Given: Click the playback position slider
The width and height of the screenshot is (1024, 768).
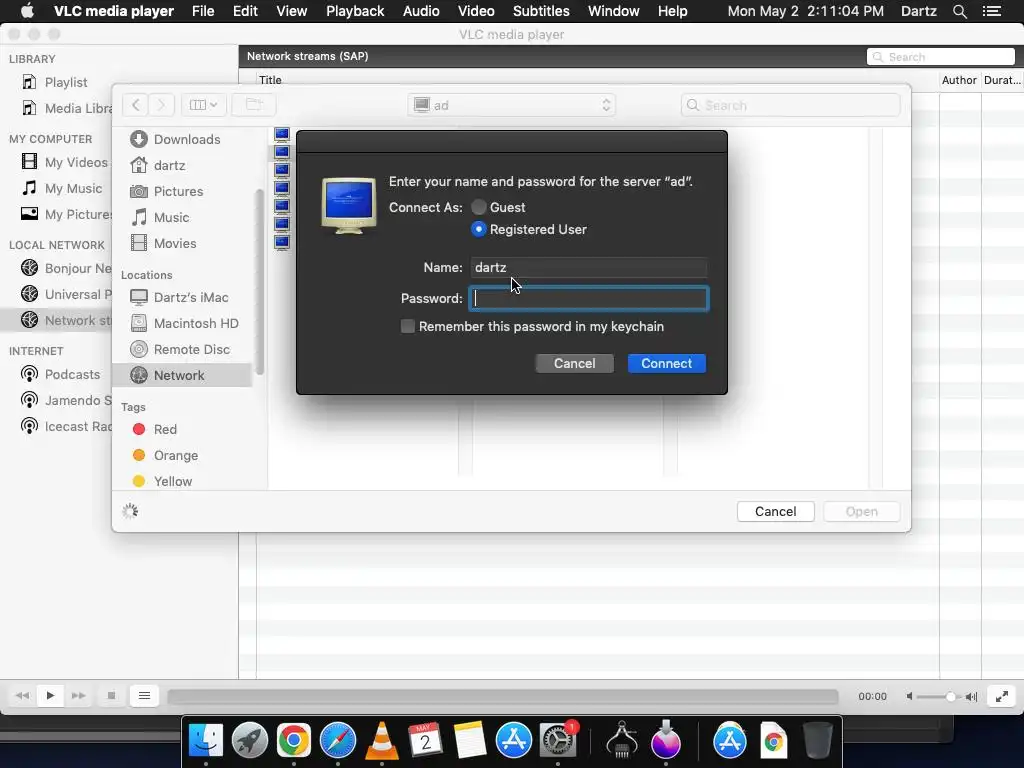Looking at the screenshot, I should coord(503,696).
